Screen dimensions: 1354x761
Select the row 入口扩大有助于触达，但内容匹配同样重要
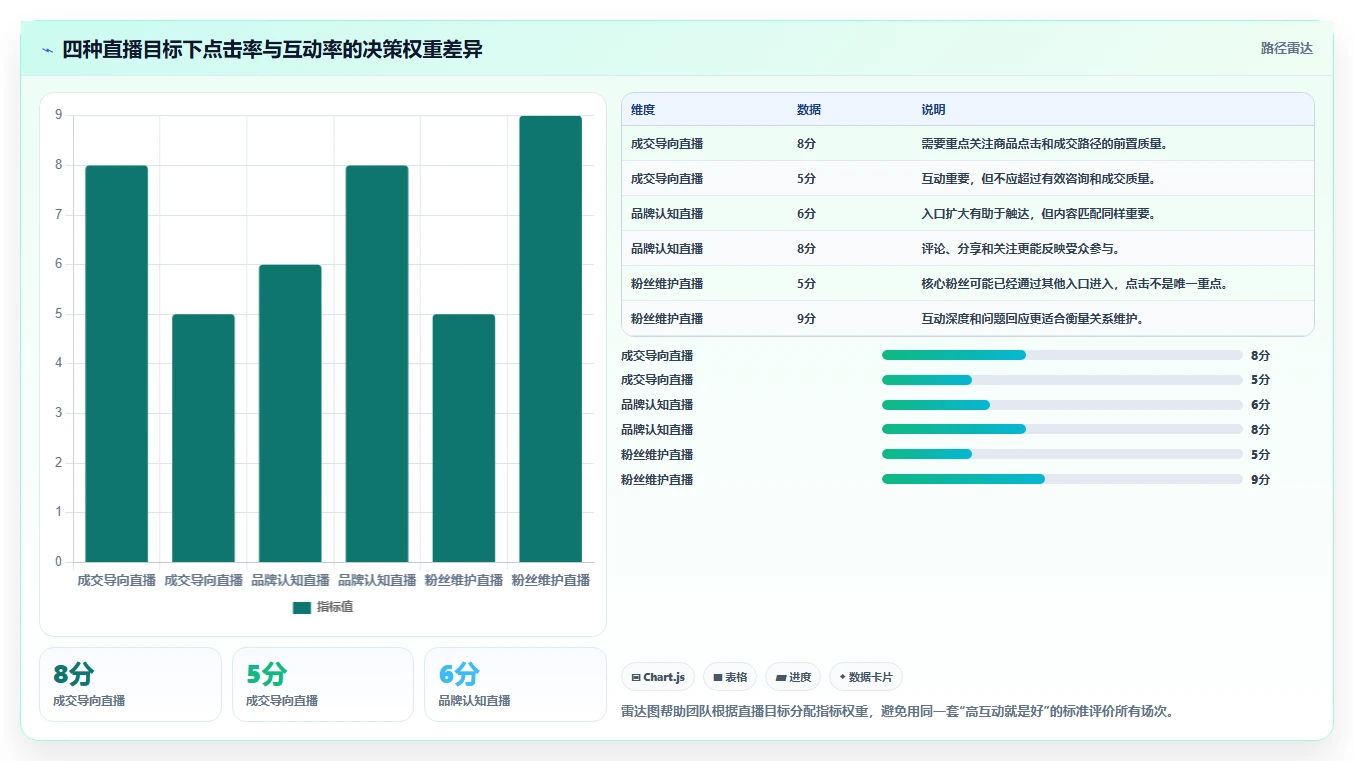967,214
